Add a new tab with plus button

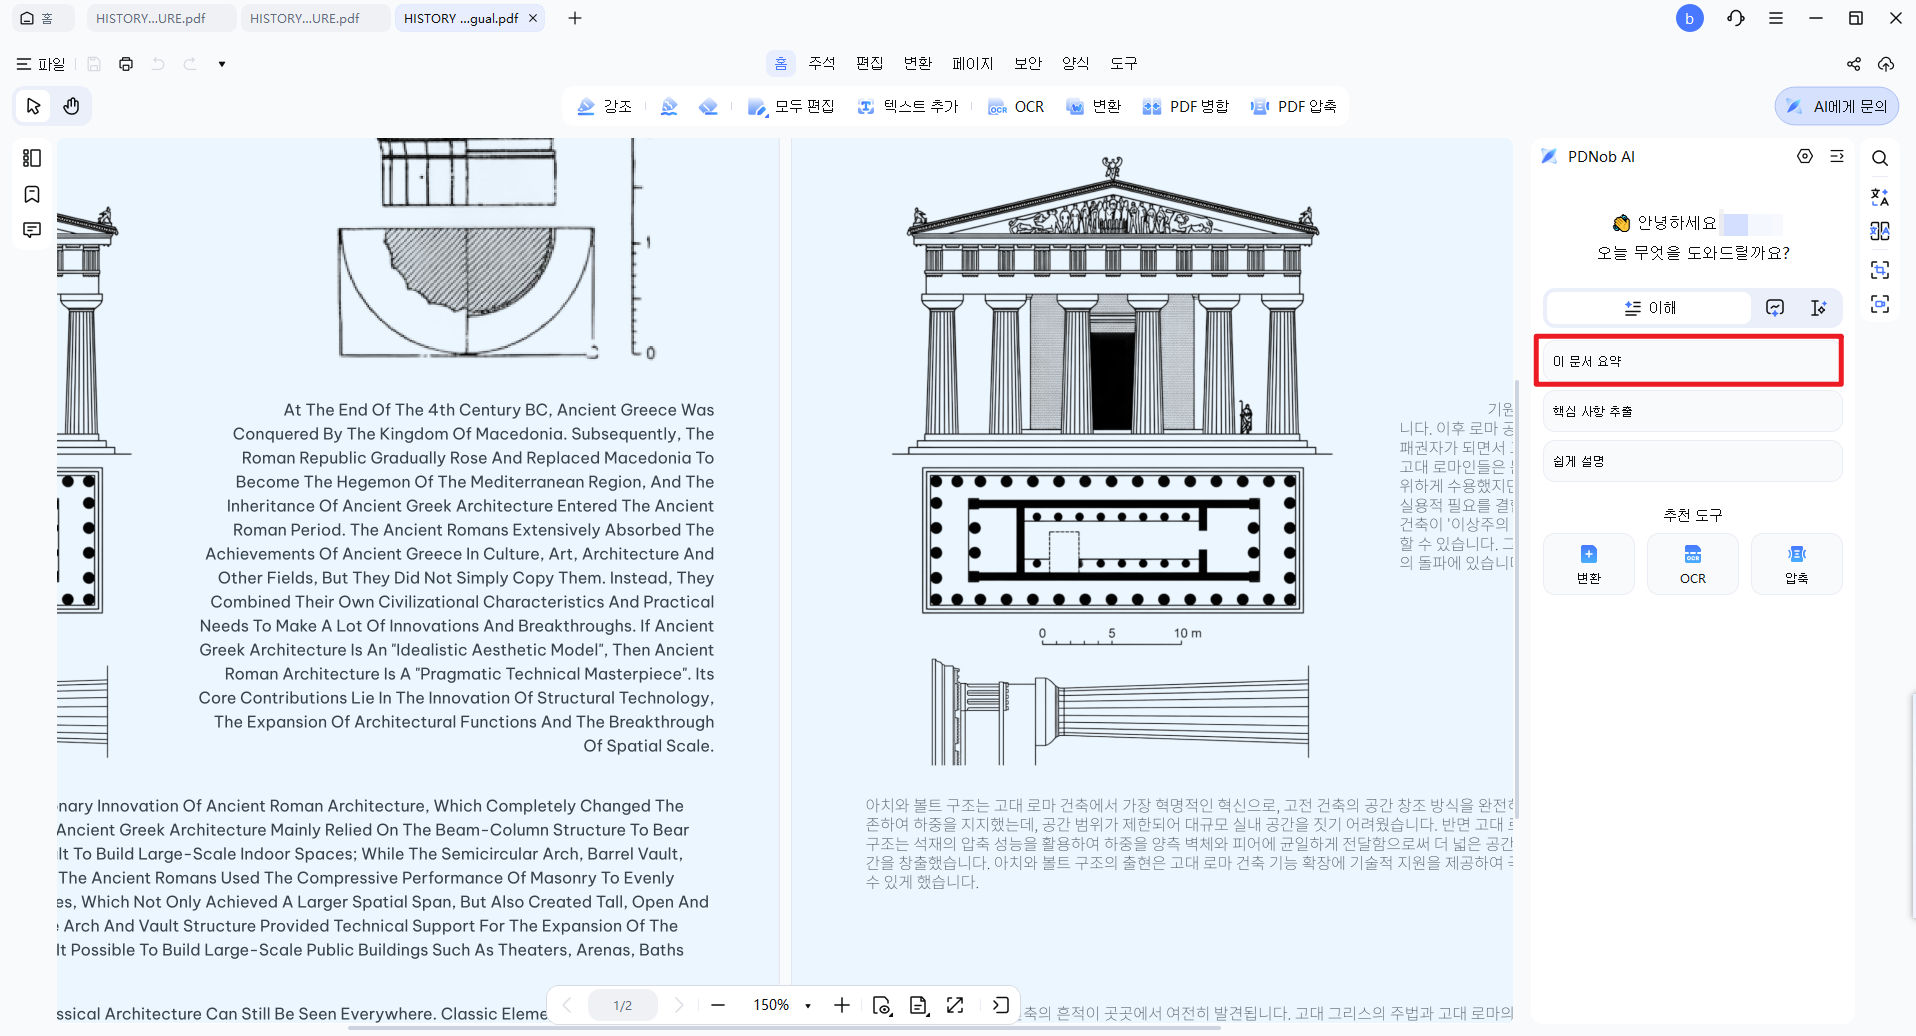[x=575, y=18]
